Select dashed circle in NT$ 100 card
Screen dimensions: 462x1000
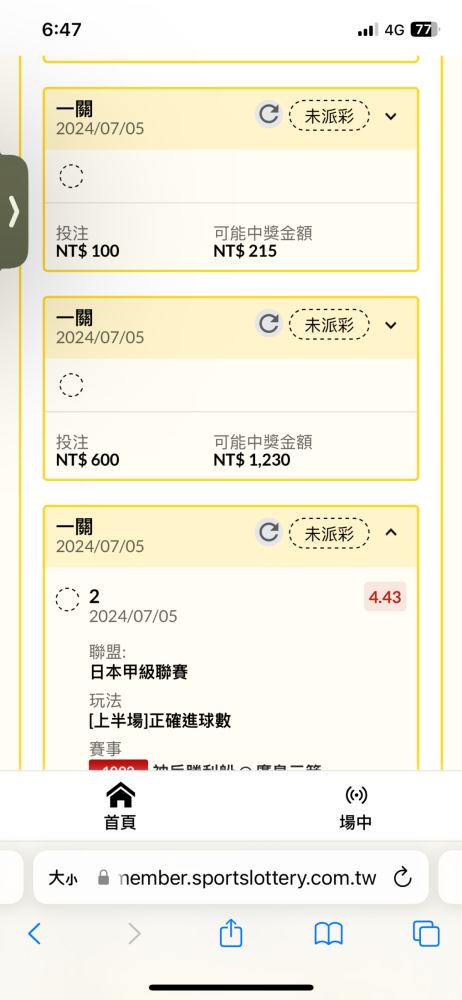tap(71, 175)
